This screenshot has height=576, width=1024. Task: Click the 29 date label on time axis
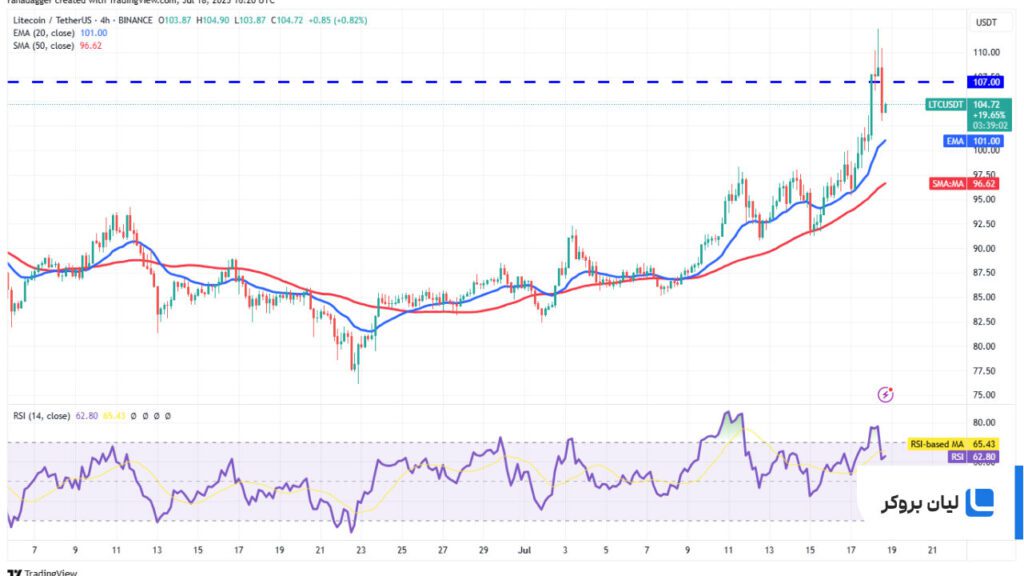click(483, 551)
